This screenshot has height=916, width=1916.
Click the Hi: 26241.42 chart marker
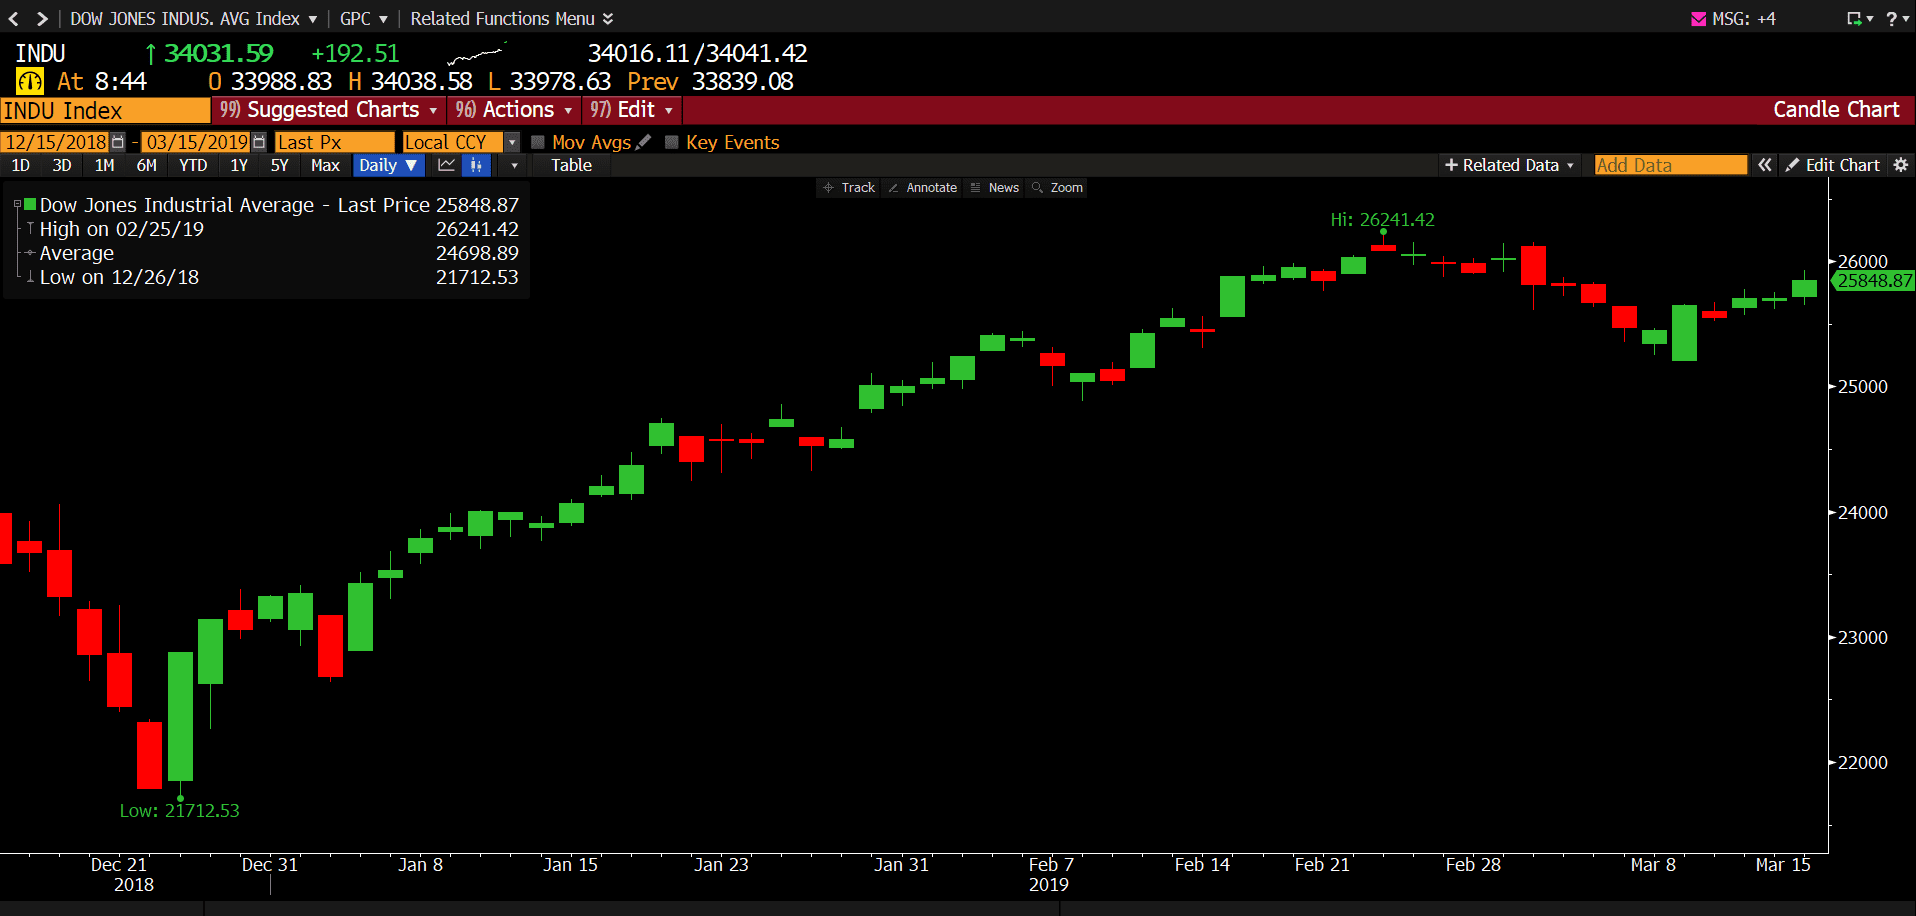[1382, 219]
